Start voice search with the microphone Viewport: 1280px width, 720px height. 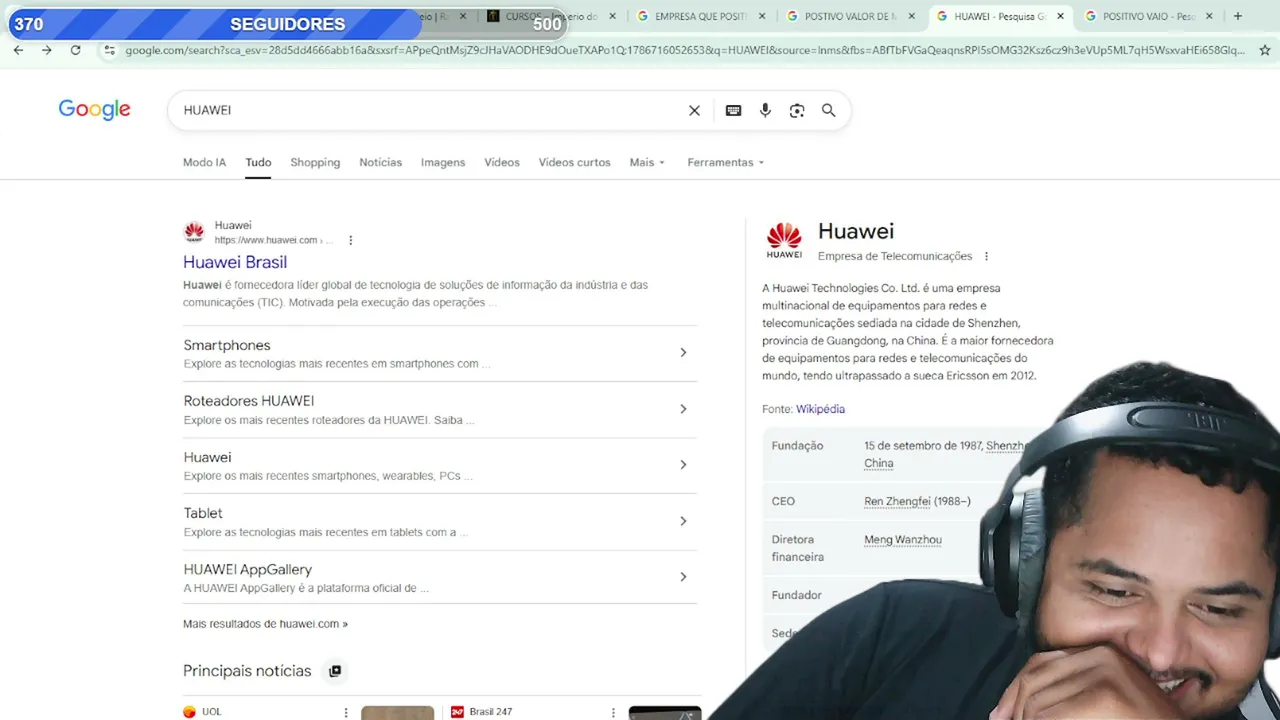tap(765, 110)
